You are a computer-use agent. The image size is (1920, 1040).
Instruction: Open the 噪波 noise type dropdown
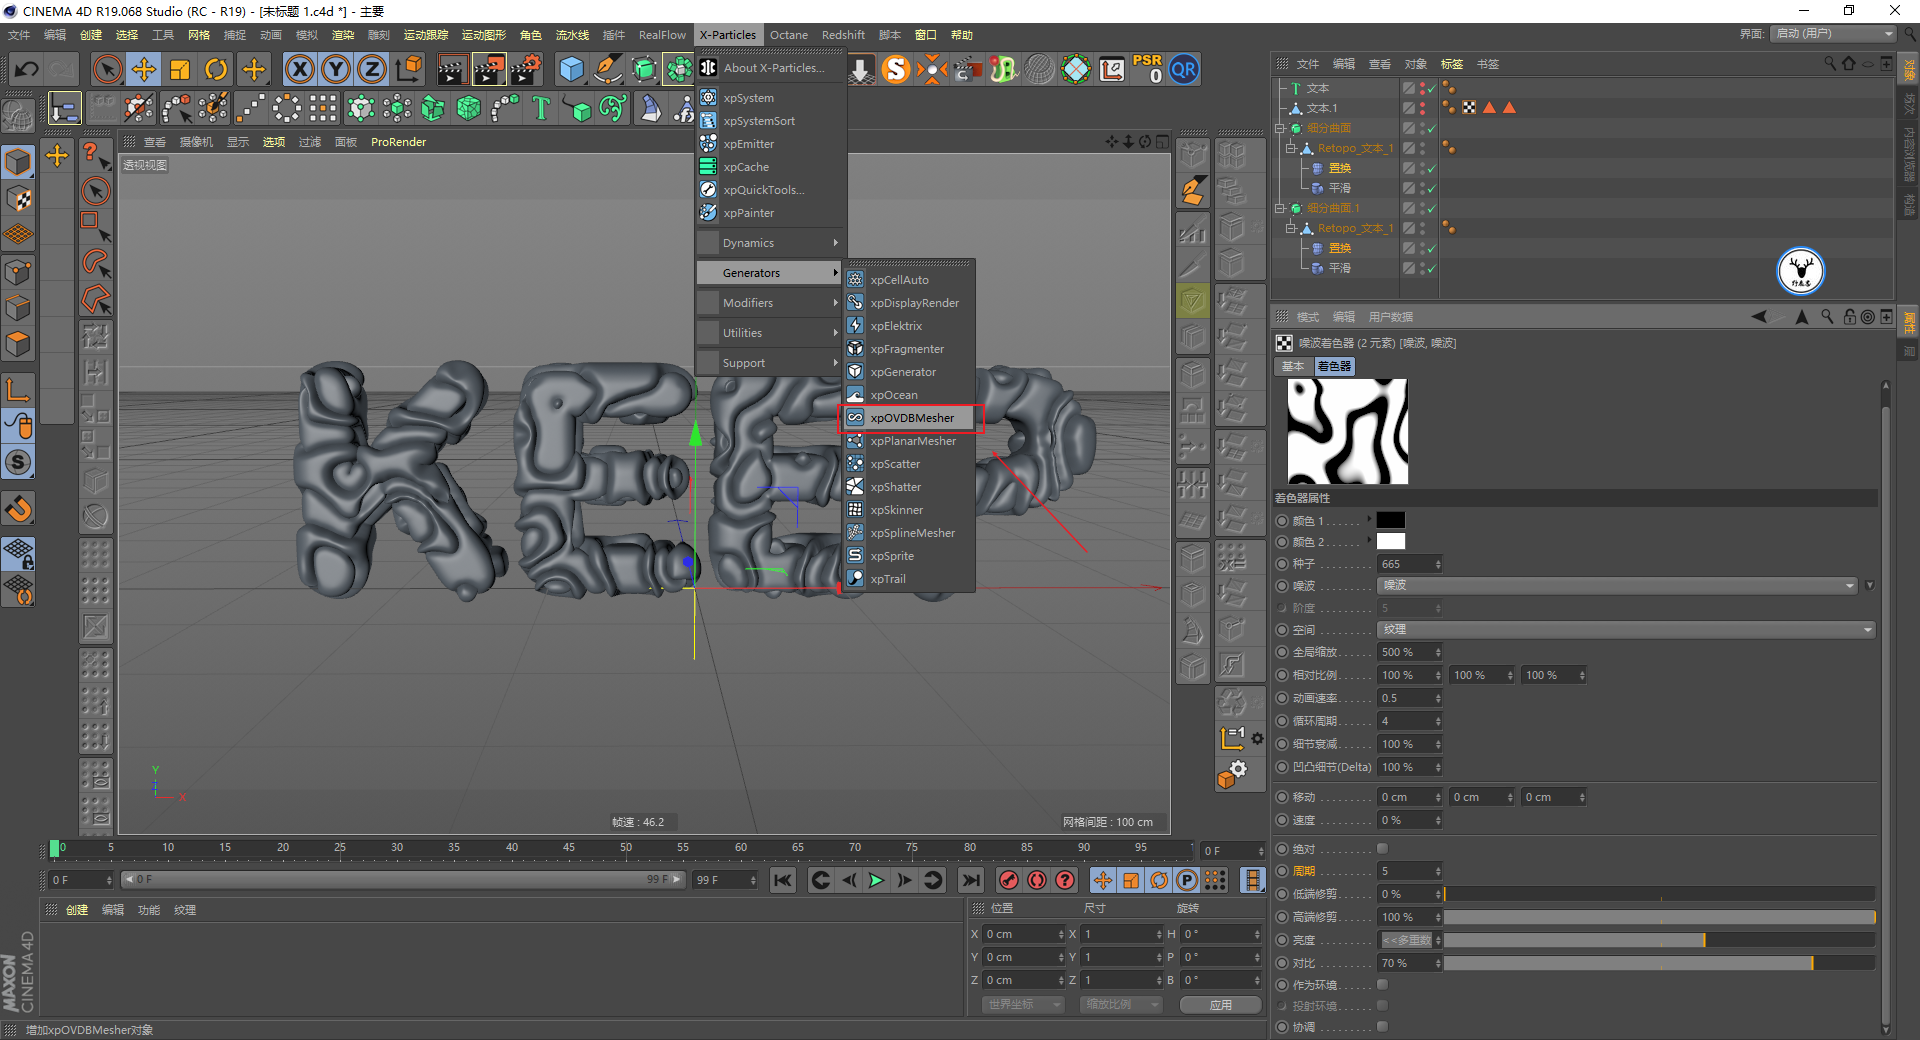click(x=1617, y=586)
